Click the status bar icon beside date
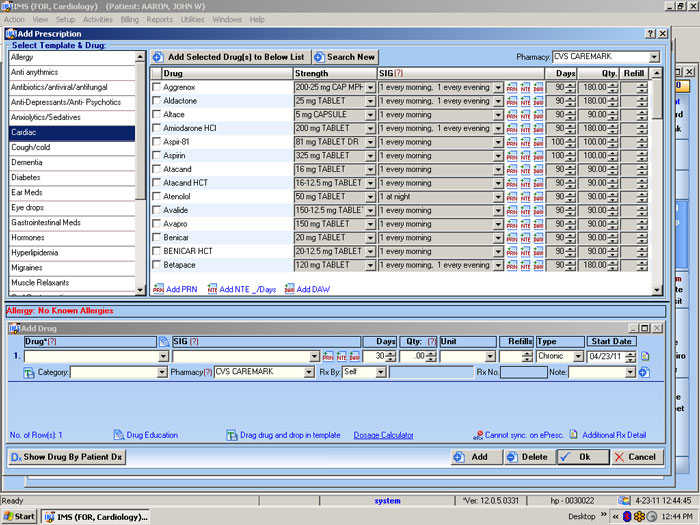700x525 pixels. tap(624, 500)
